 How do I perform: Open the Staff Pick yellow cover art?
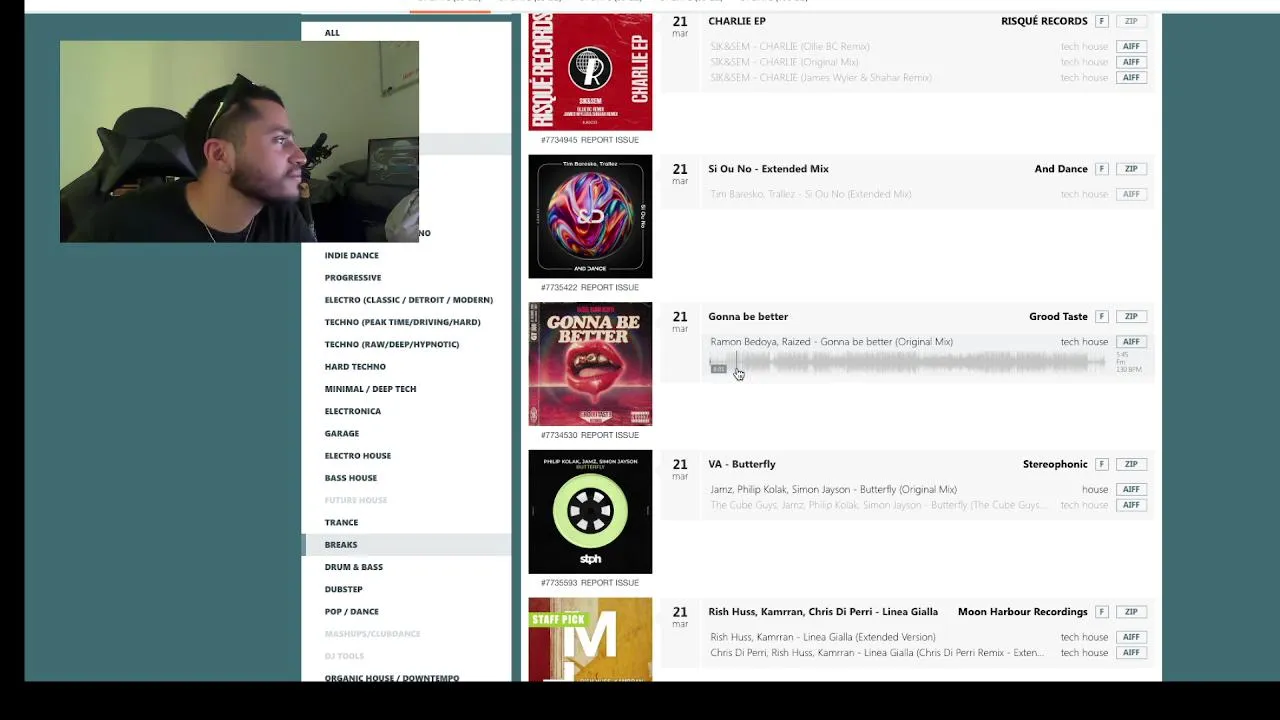pos(590,640)
